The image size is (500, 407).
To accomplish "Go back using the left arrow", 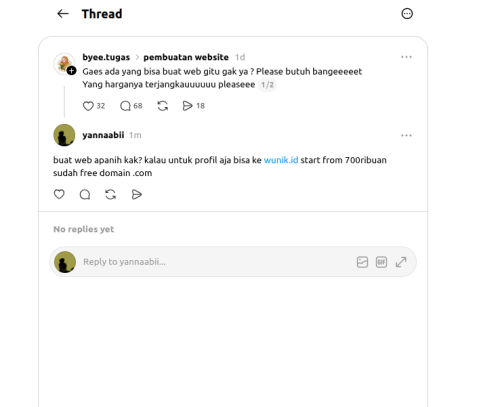I will click(63, 14).
